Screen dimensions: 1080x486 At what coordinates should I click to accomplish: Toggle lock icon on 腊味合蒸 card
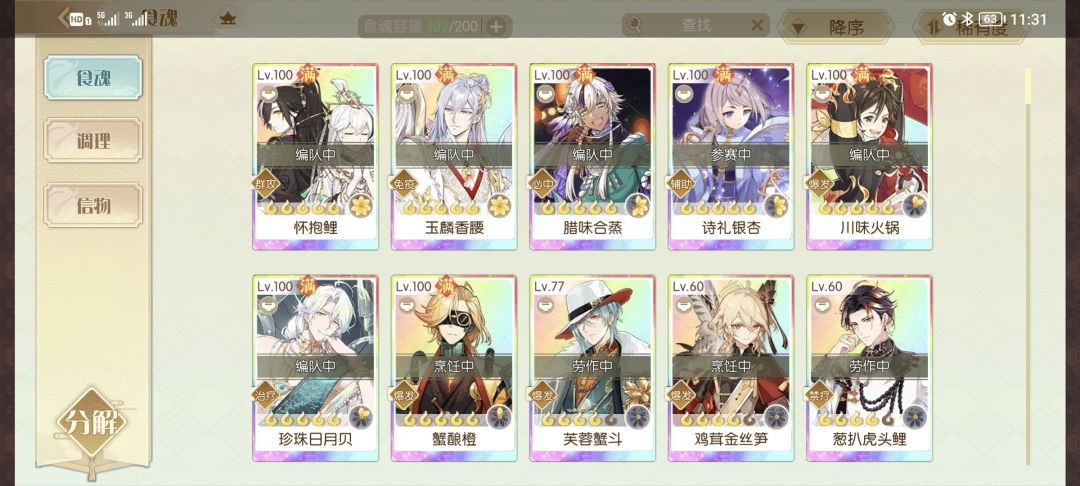[x=546, y=92]
